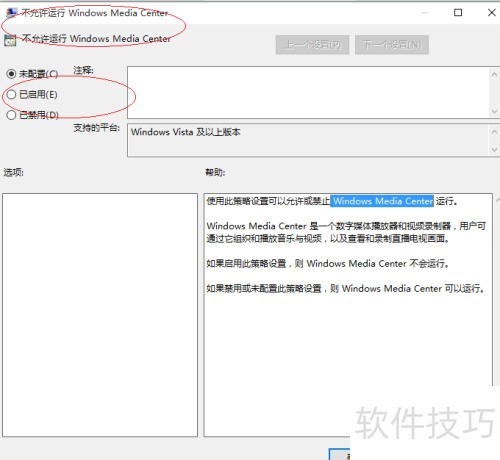Click the help line '如果启用此策略设置'
The width and height of the screenshot is (500, 460).
point(328,264)
